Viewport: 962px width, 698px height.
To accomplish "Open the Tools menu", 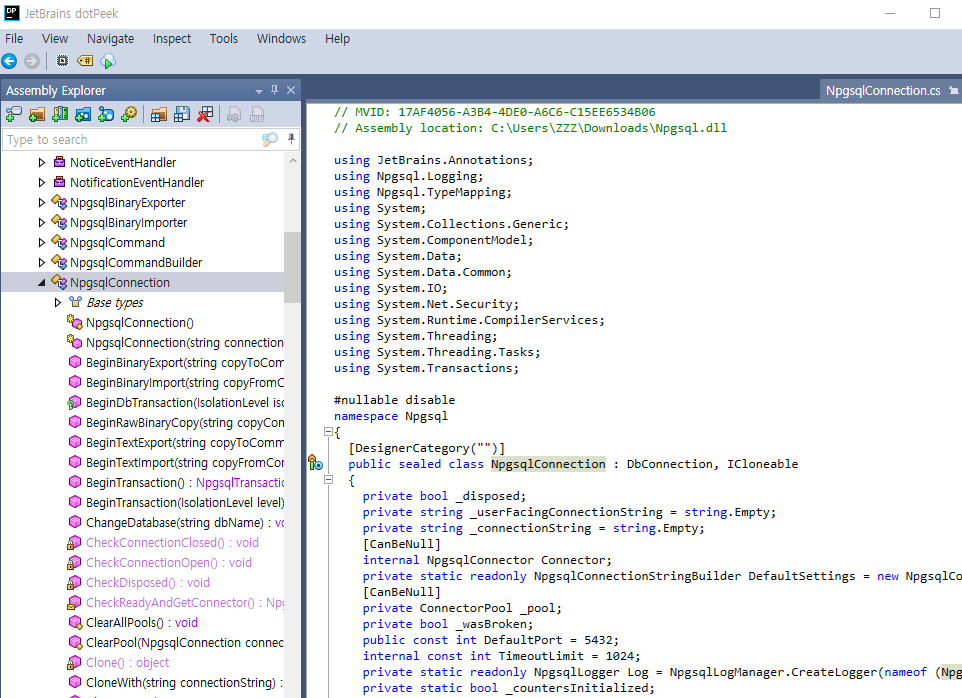I will [x=224, y=39].
